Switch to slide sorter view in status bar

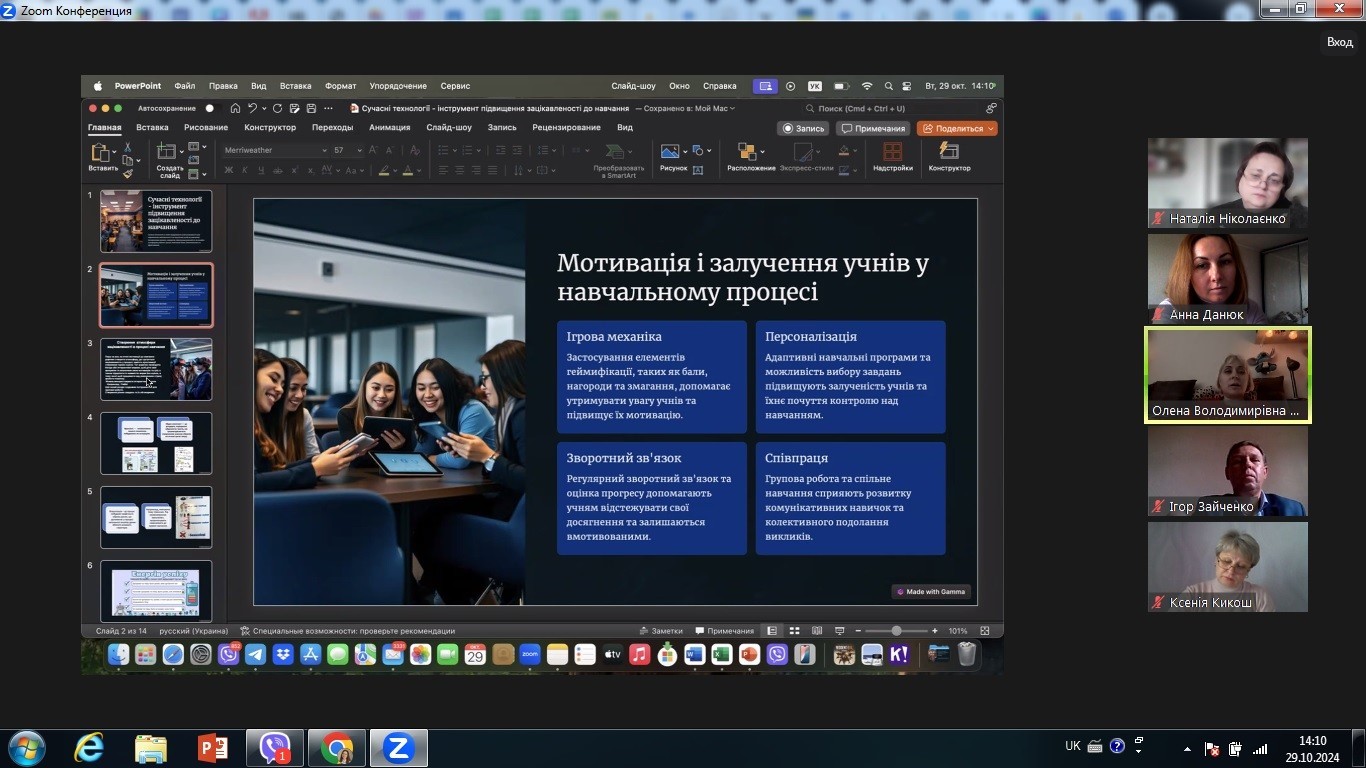(794, 631)
